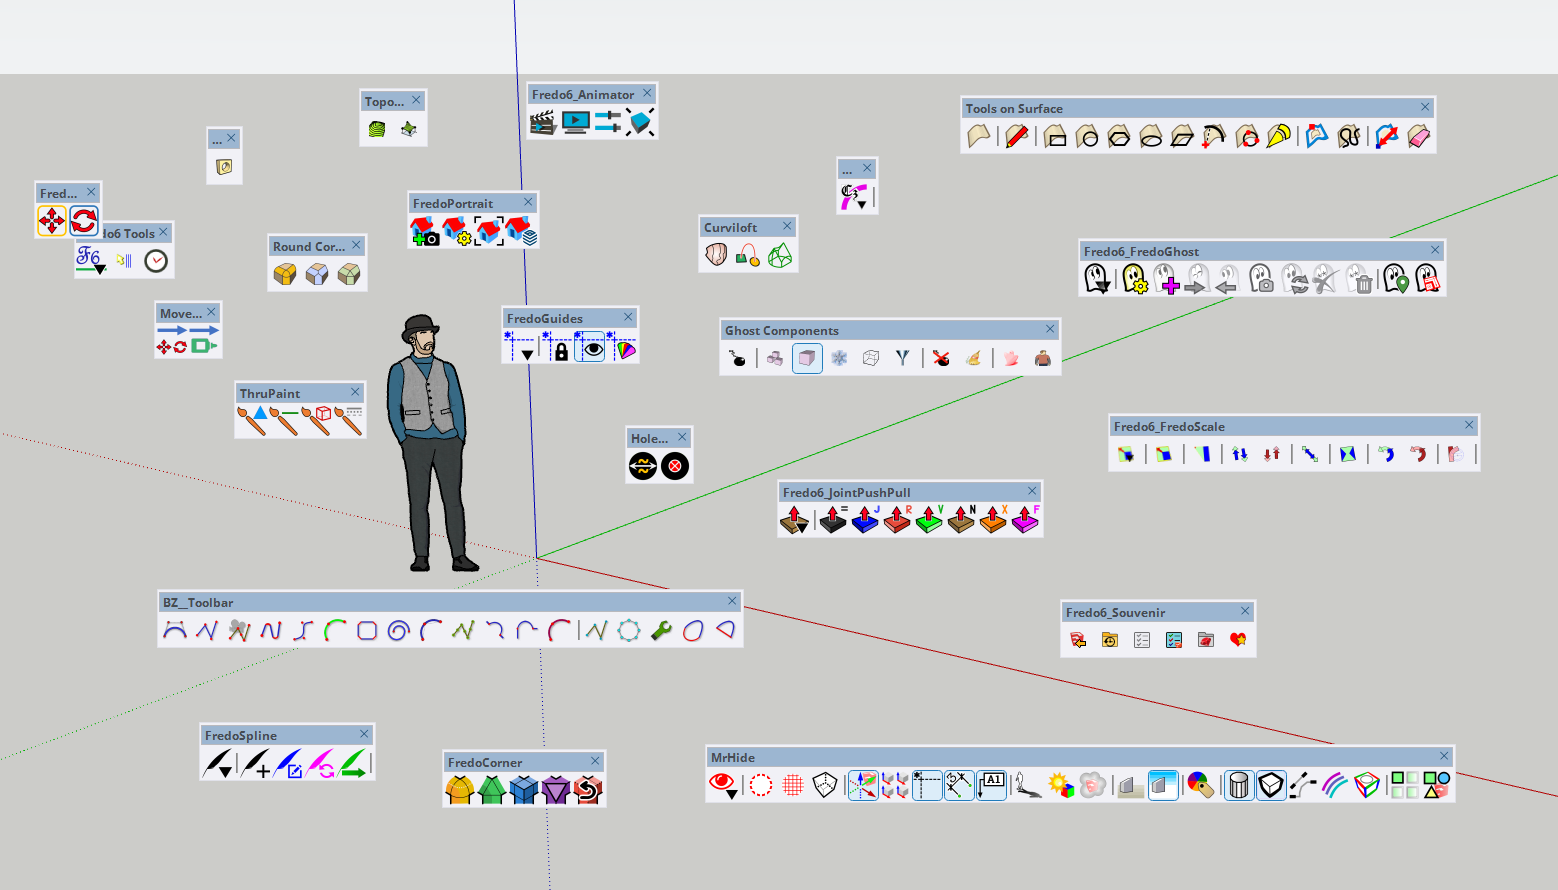The image size is (1558, 890).
Task: Click the rainbow color fan icon in FredoGuides
Action: click(x=625, y=349)
